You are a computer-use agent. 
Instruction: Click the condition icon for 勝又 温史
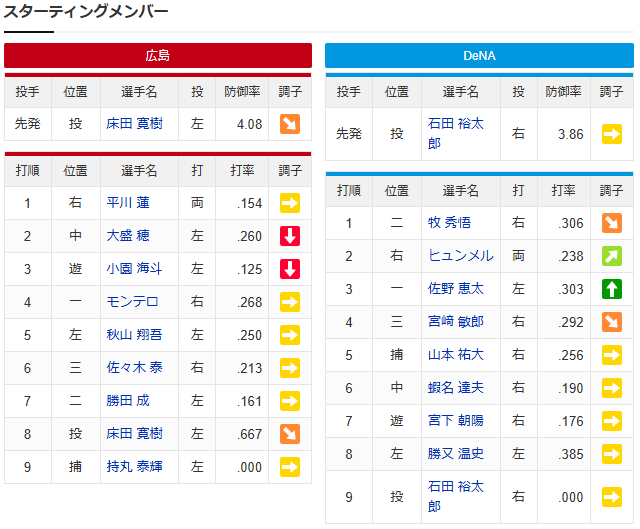point(612,454)
